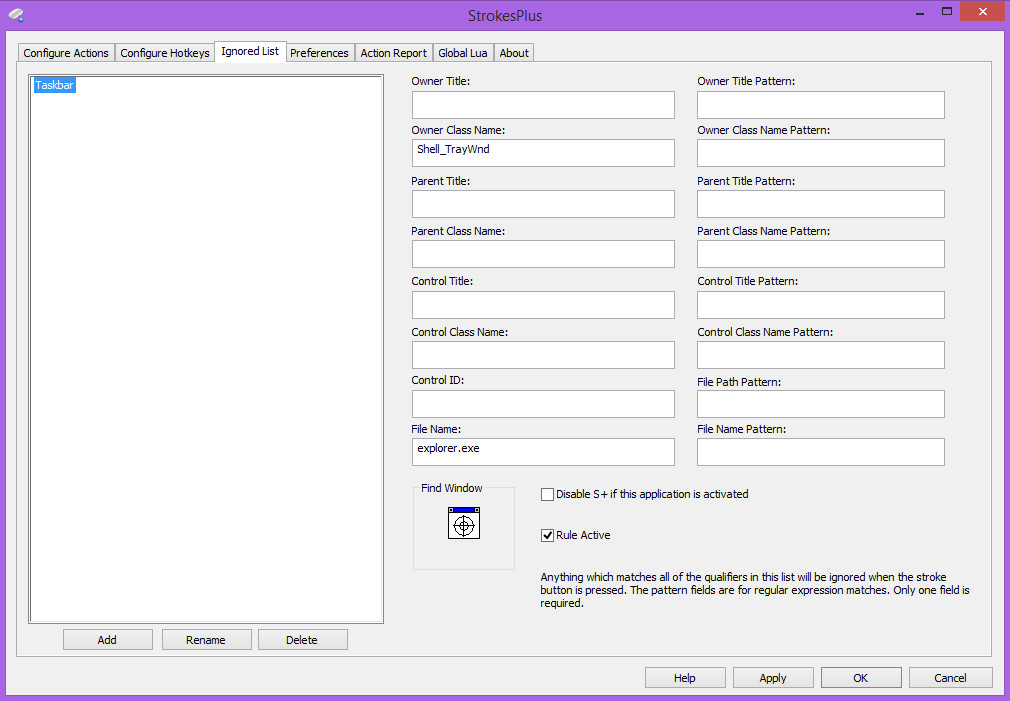Open the Configure Hotkeys tab
Image resolution: width=1010 pixels, height=701 pixels.
tap(165, 53)
